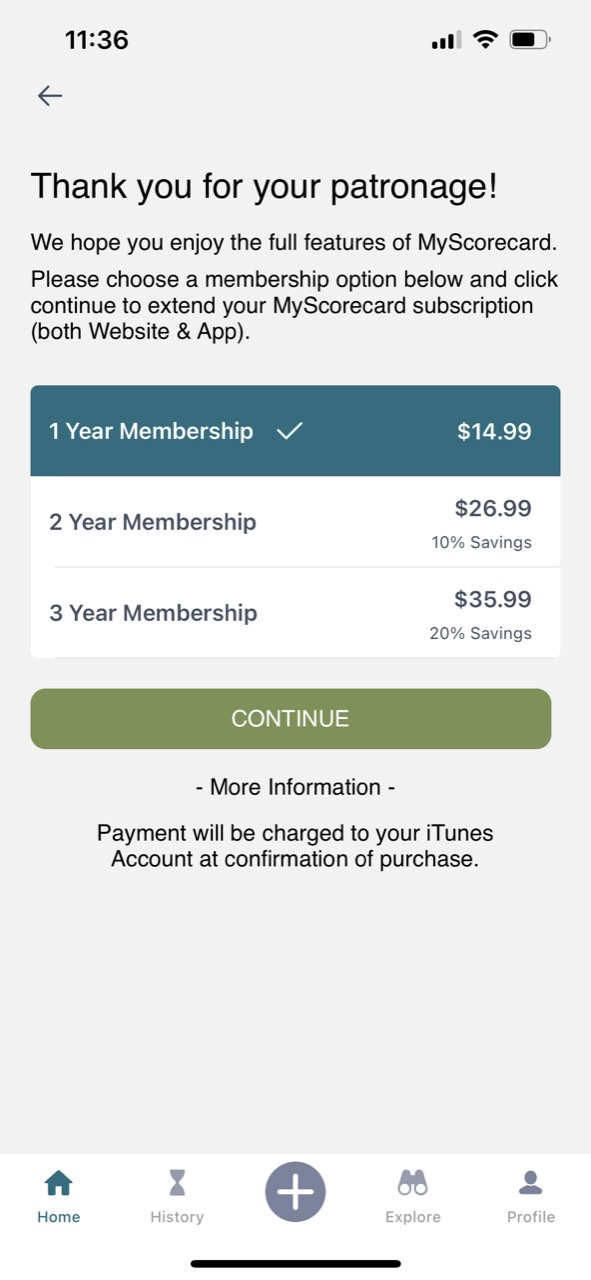Select the 2 Year Membership option
Image resolution: width=591 pixels, height=1280 pixels.
[x=295, y=522]
